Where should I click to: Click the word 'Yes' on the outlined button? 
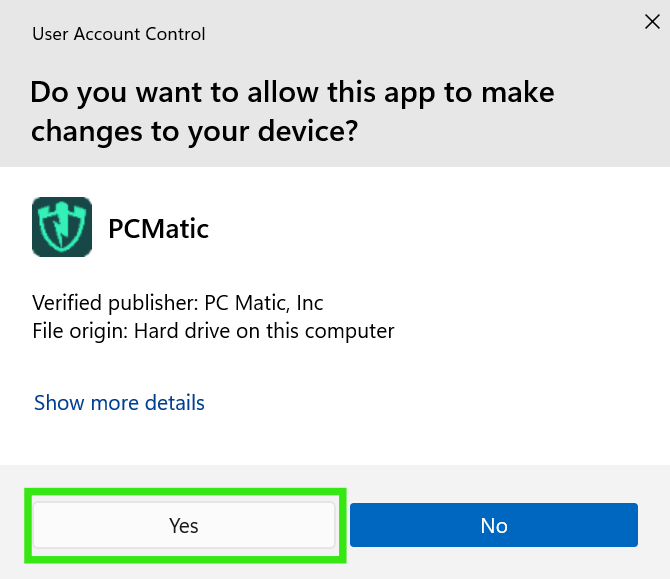[184, 526]
